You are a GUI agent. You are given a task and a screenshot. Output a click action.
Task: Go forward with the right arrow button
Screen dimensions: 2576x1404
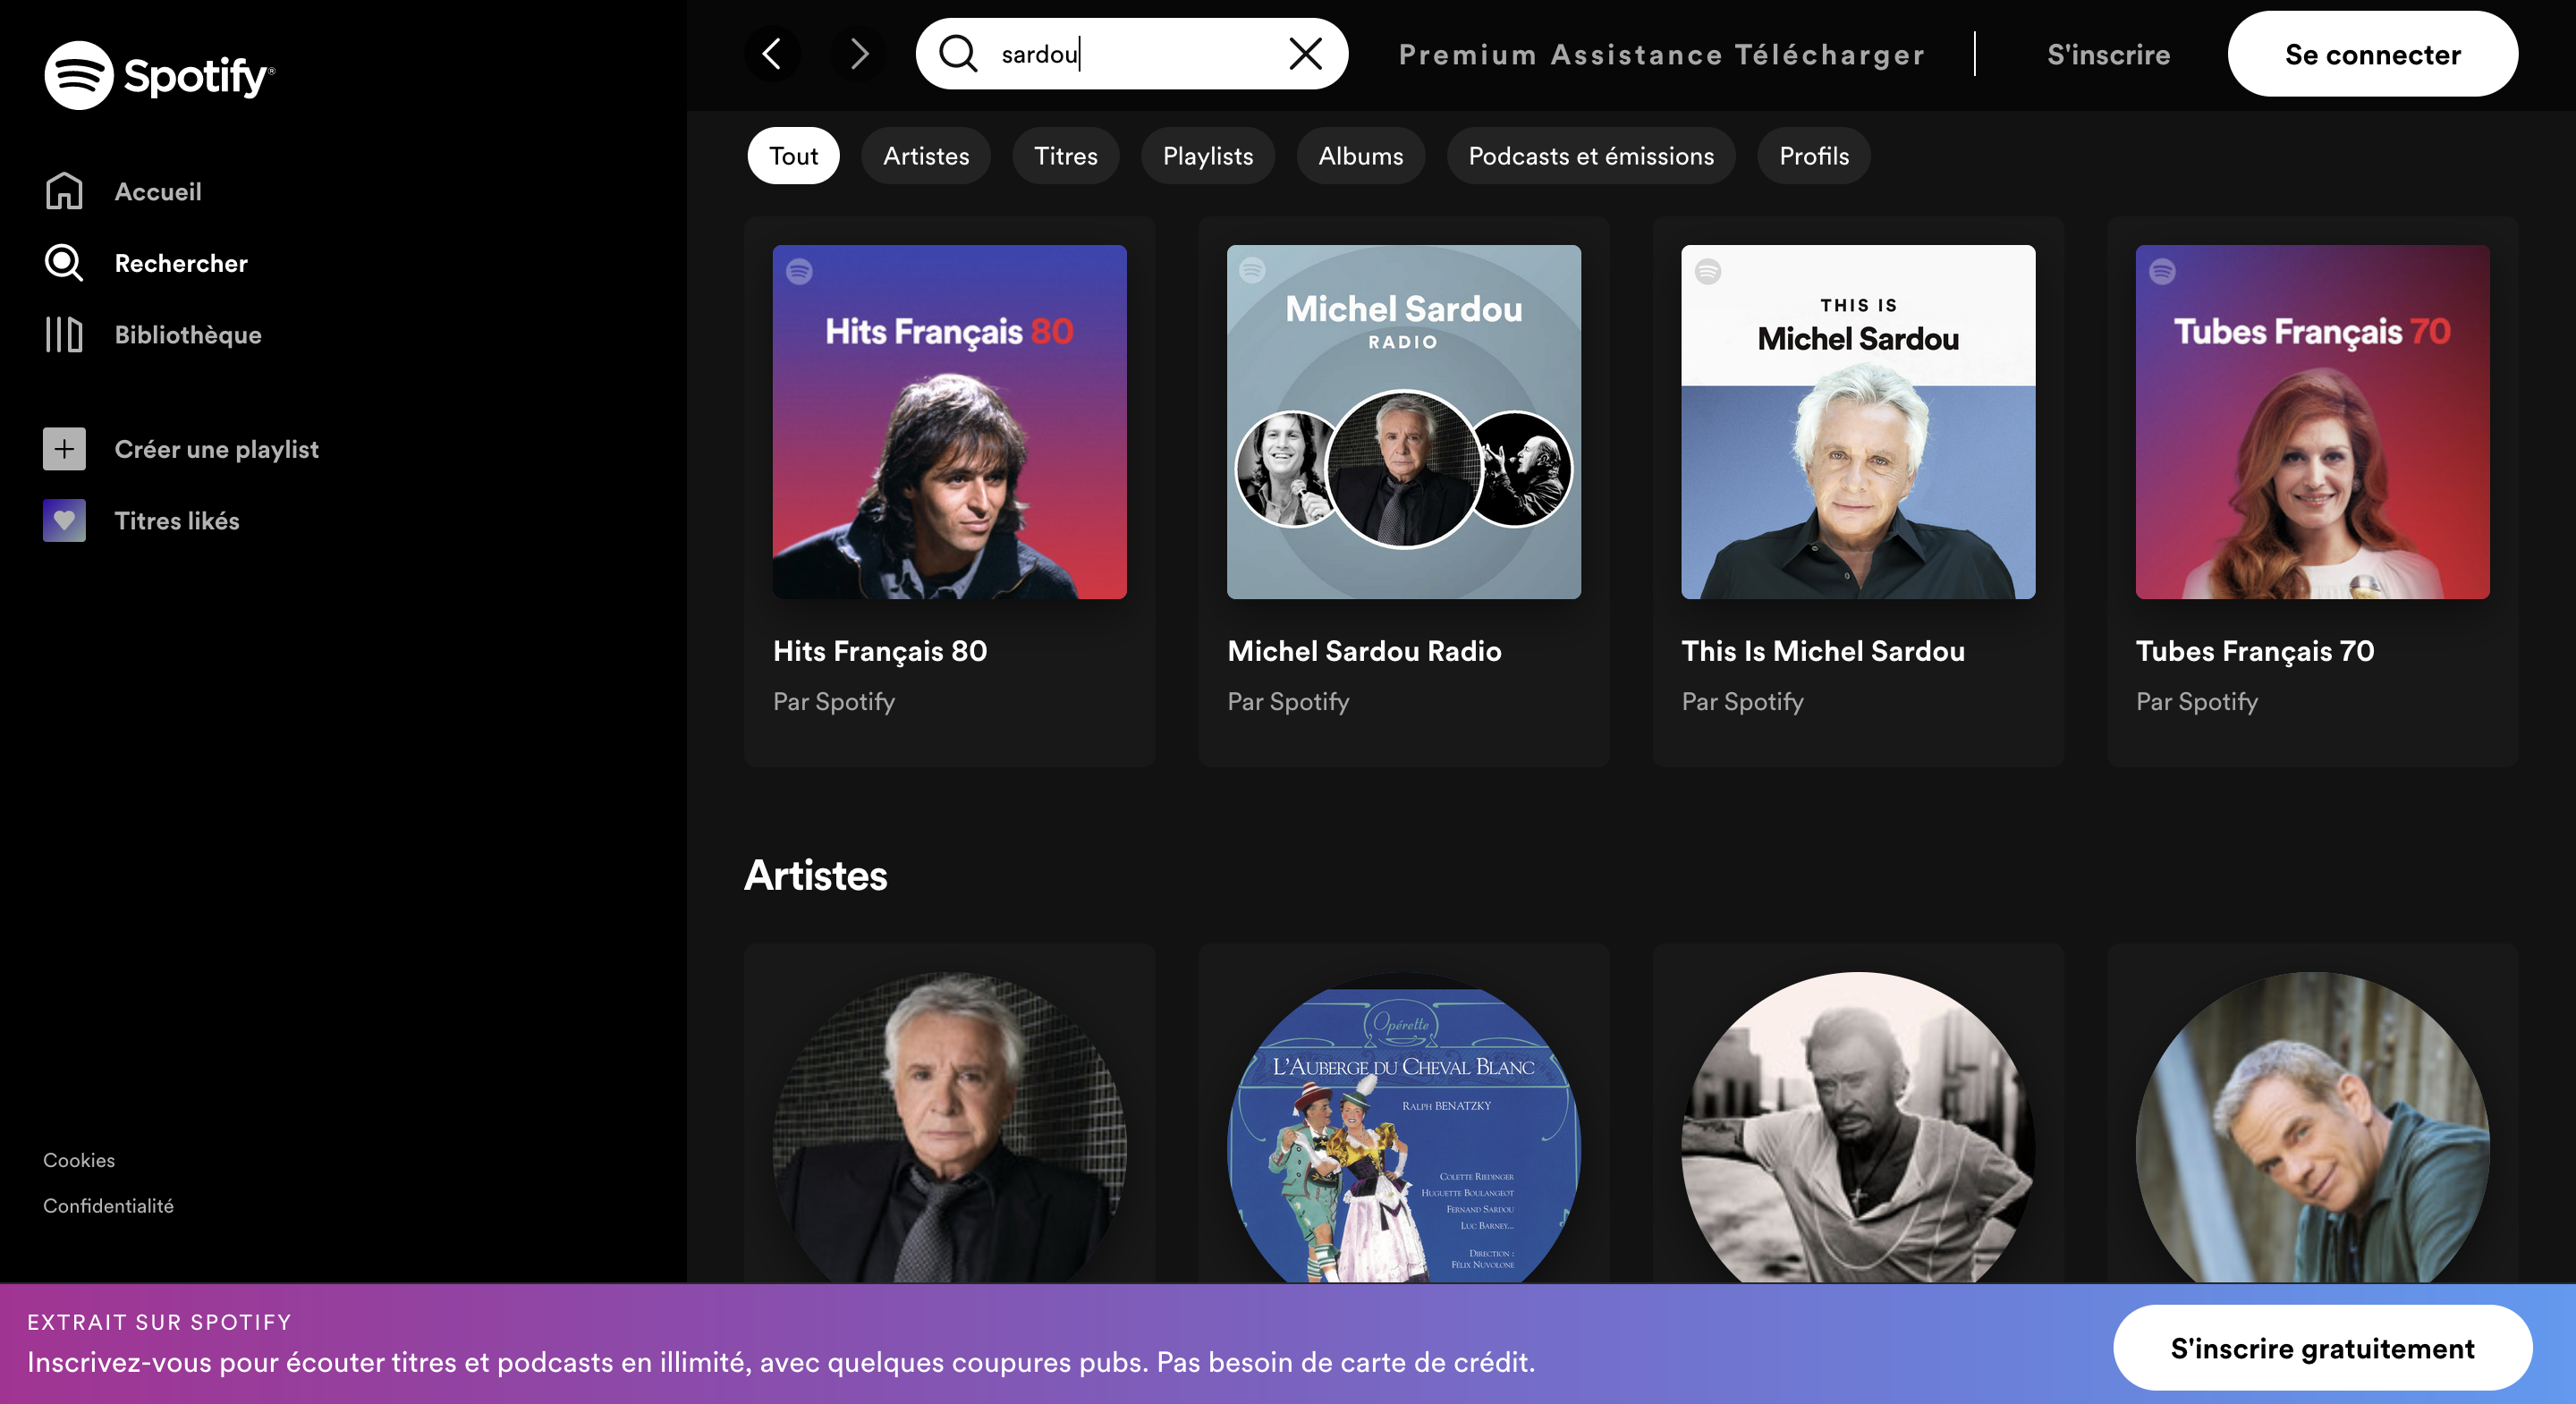coord(859,54)
